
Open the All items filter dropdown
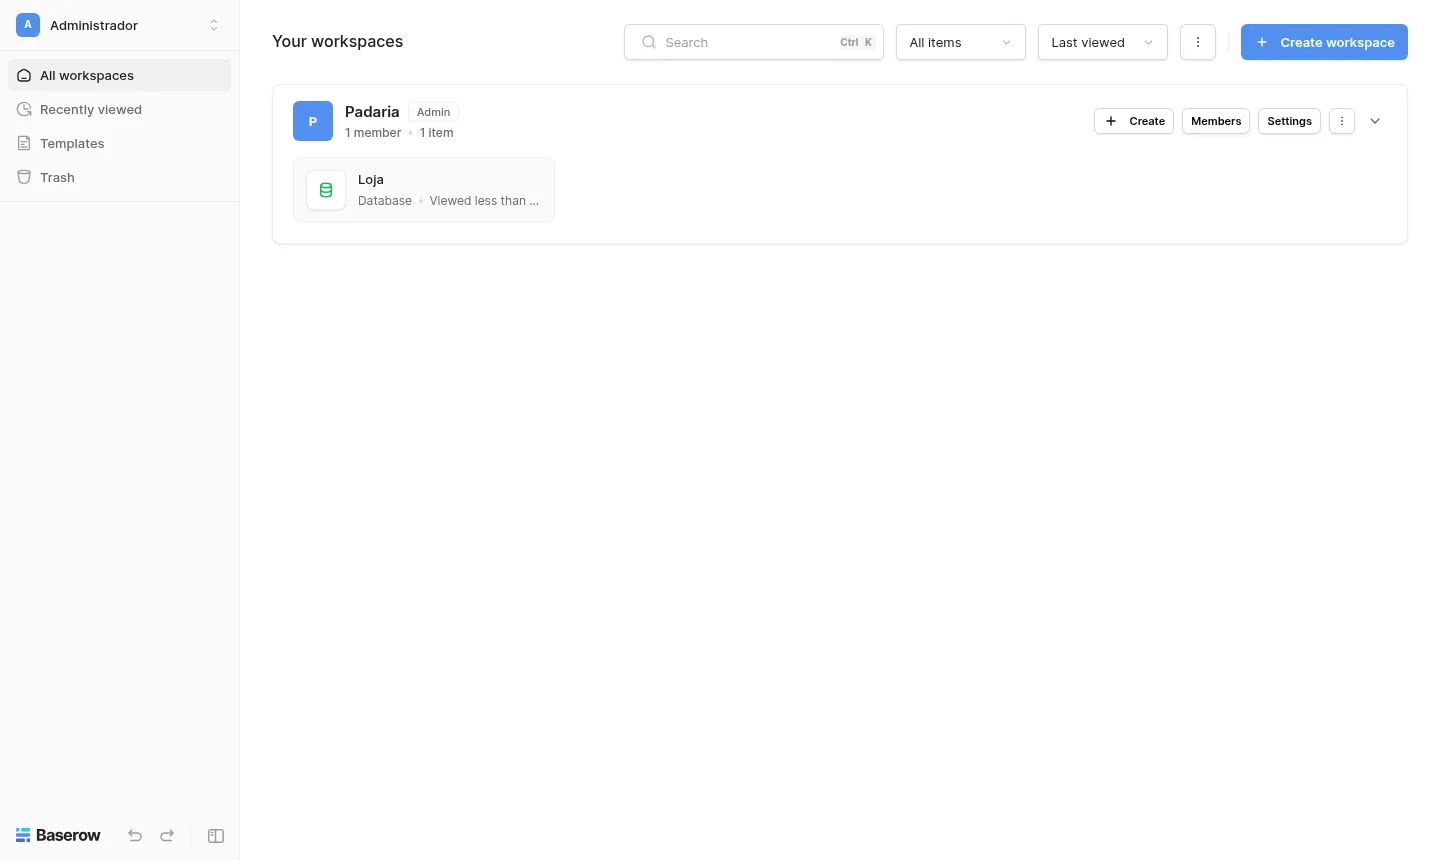click(961, 42)
